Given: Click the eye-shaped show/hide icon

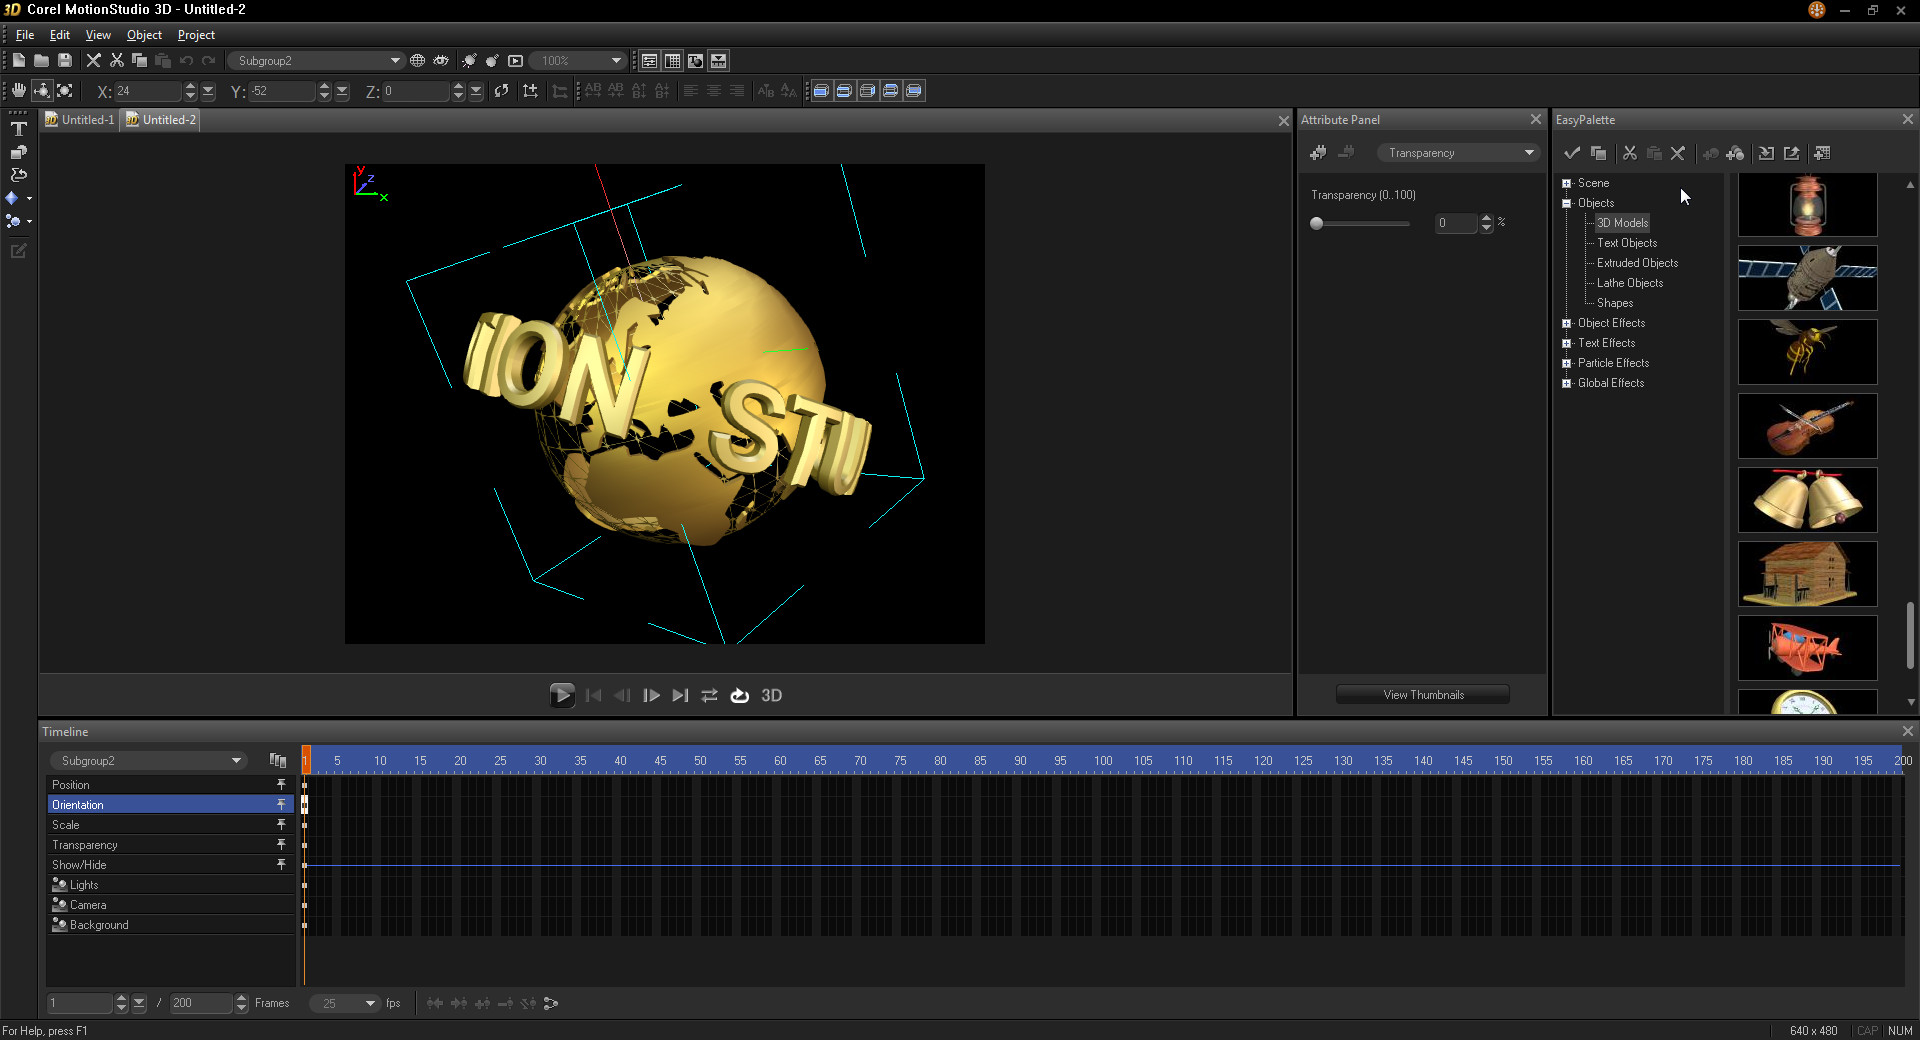Looking at the screenshot, I should pyautogui.click(x=441, y=61).
